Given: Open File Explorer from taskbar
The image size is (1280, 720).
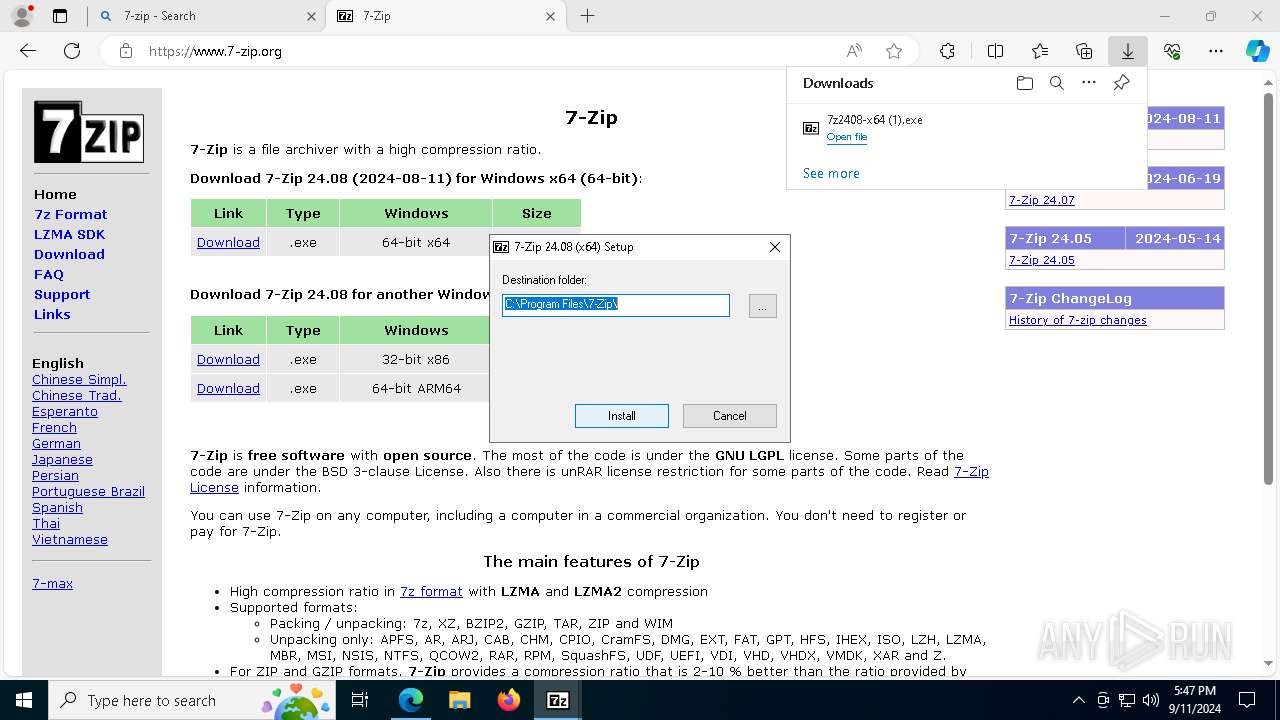Looking at the screenshot, I should pyautogui.click(x=460, y=700).
